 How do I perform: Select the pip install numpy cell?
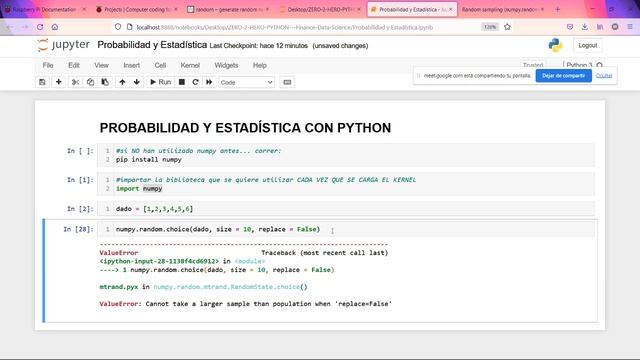346,155
